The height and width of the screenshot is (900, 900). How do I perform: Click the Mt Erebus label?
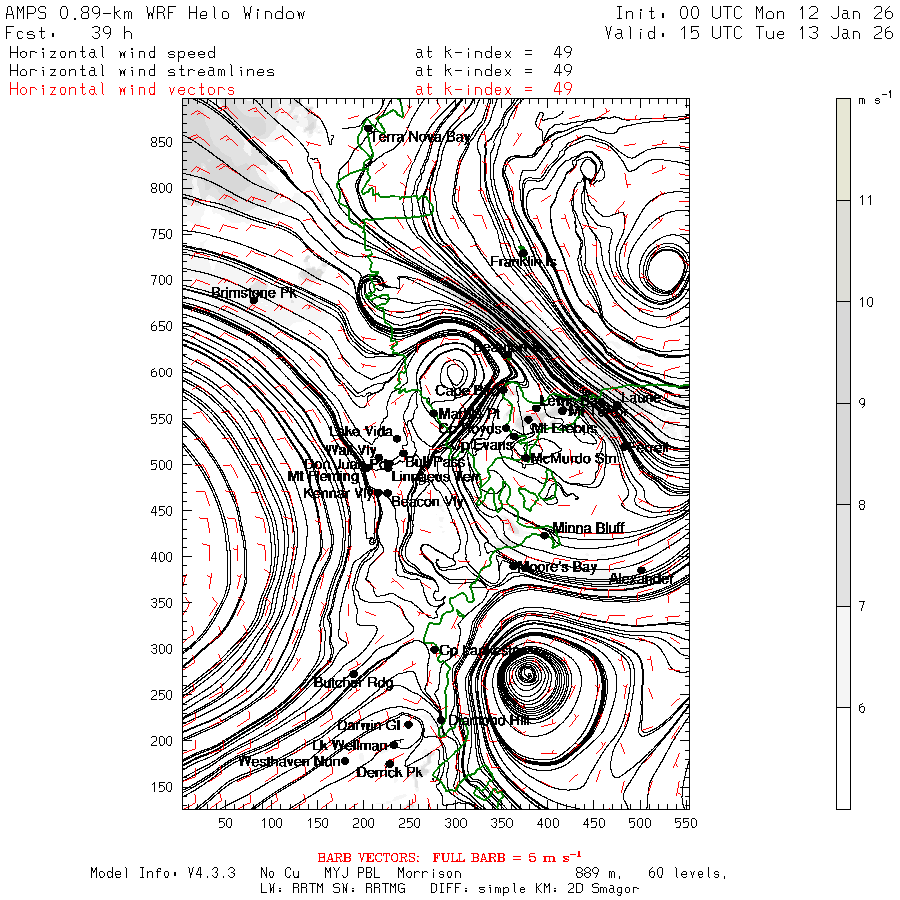pyautogui.click(x=564, y=428)
